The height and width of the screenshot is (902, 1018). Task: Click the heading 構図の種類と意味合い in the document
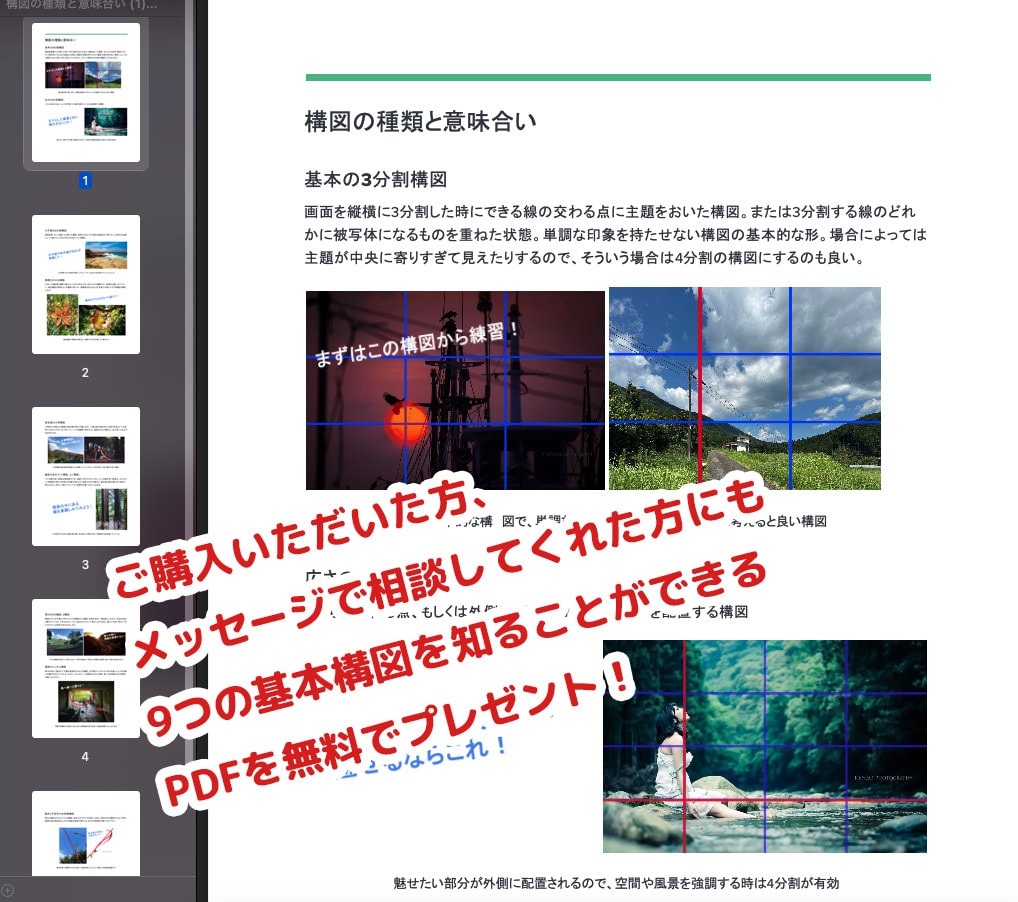pos(420,121)
